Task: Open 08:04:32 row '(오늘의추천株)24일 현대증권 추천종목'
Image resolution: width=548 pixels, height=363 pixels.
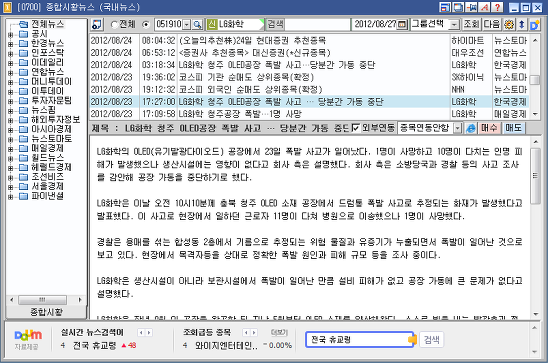Action: tap(309, 41)
